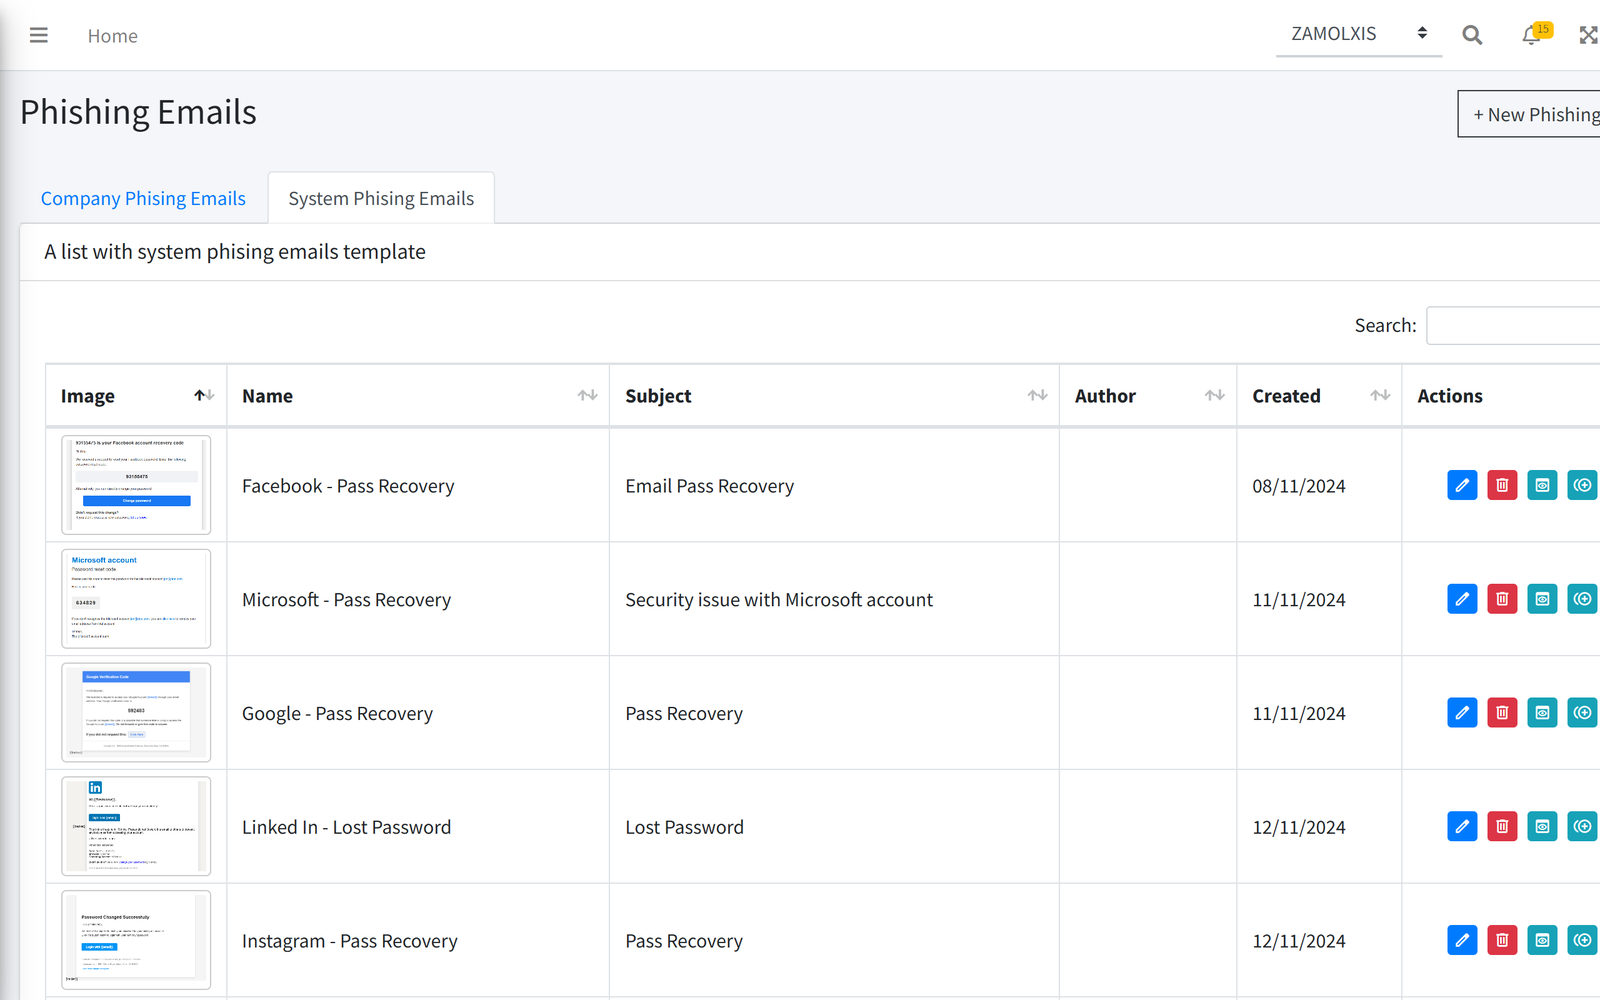Switch to Company Phising Emails tab

point(143,198)
